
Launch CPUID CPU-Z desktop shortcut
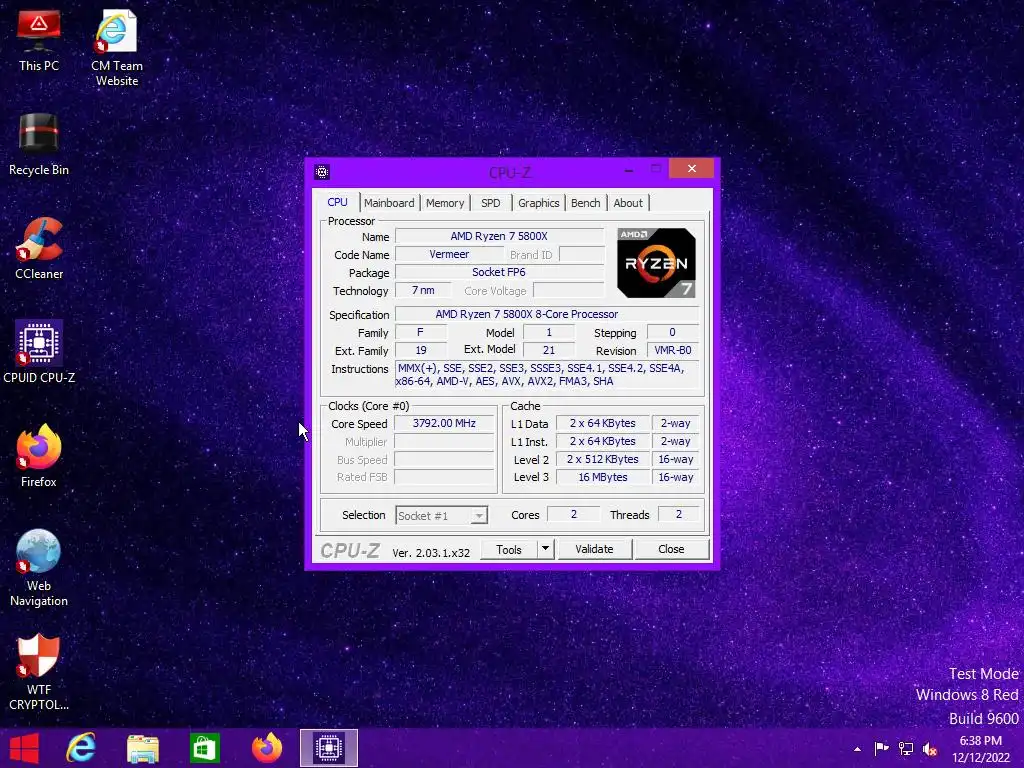[39, 351]
